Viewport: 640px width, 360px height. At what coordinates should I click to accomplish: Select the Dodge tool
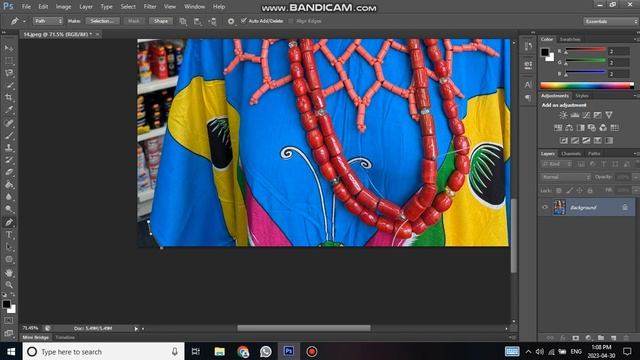pos(9,209)
